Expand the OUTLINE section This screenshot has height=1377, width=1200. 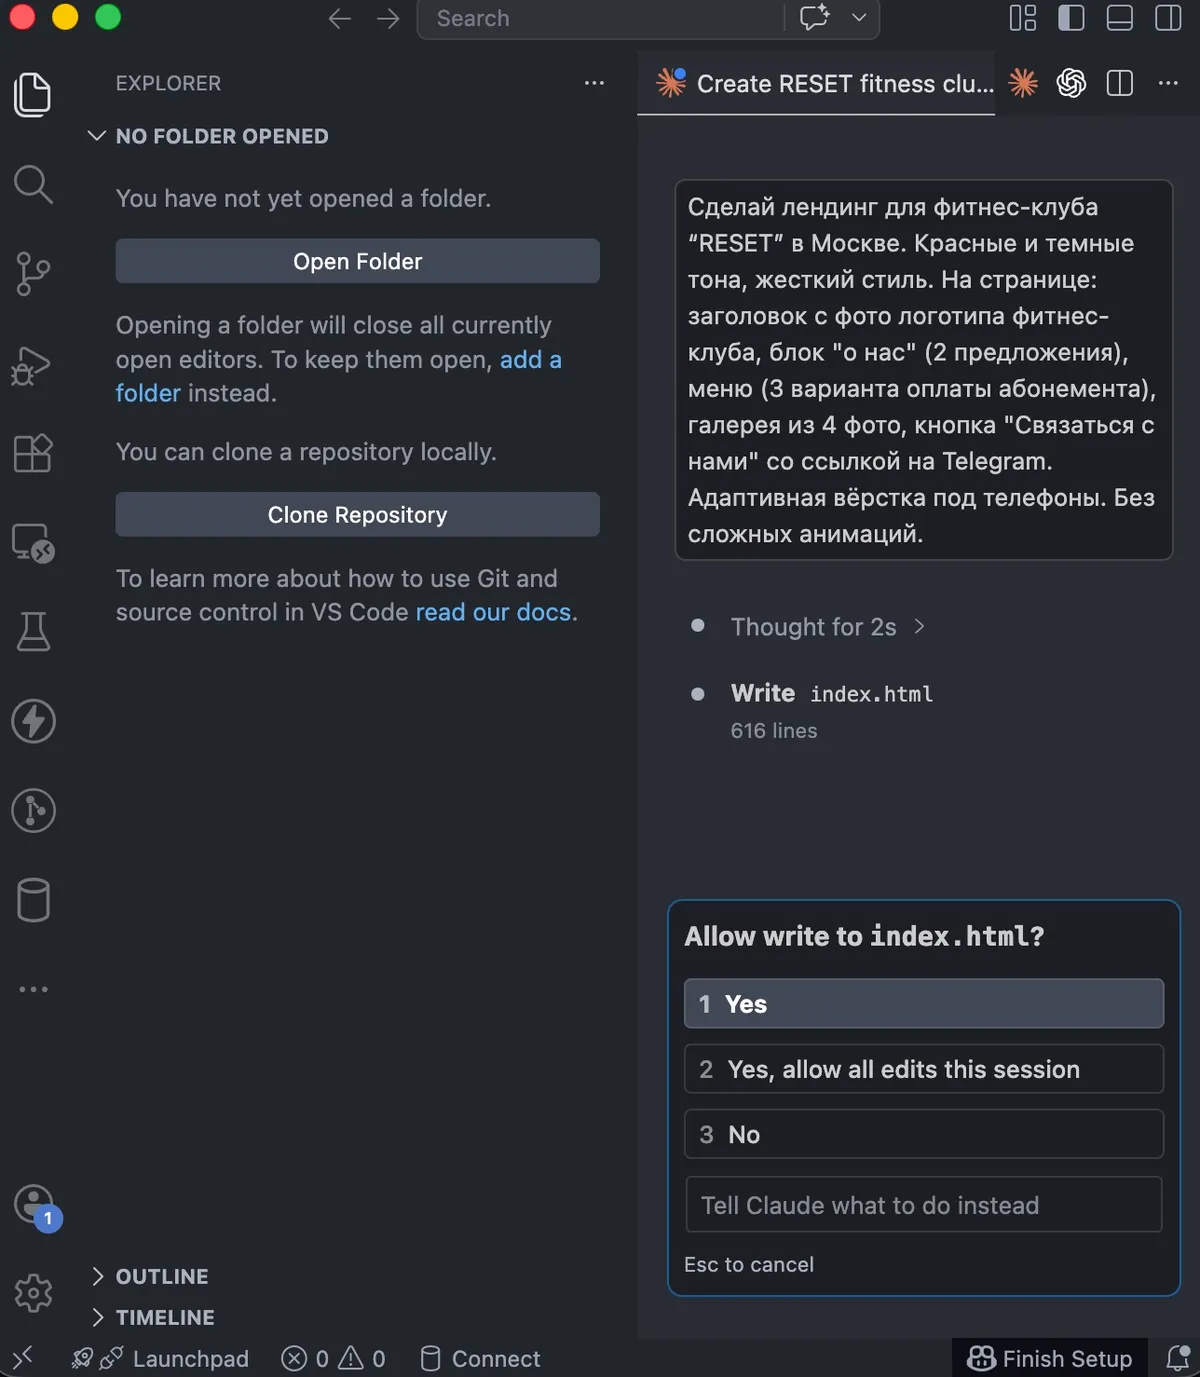[x=150, y=1276]
